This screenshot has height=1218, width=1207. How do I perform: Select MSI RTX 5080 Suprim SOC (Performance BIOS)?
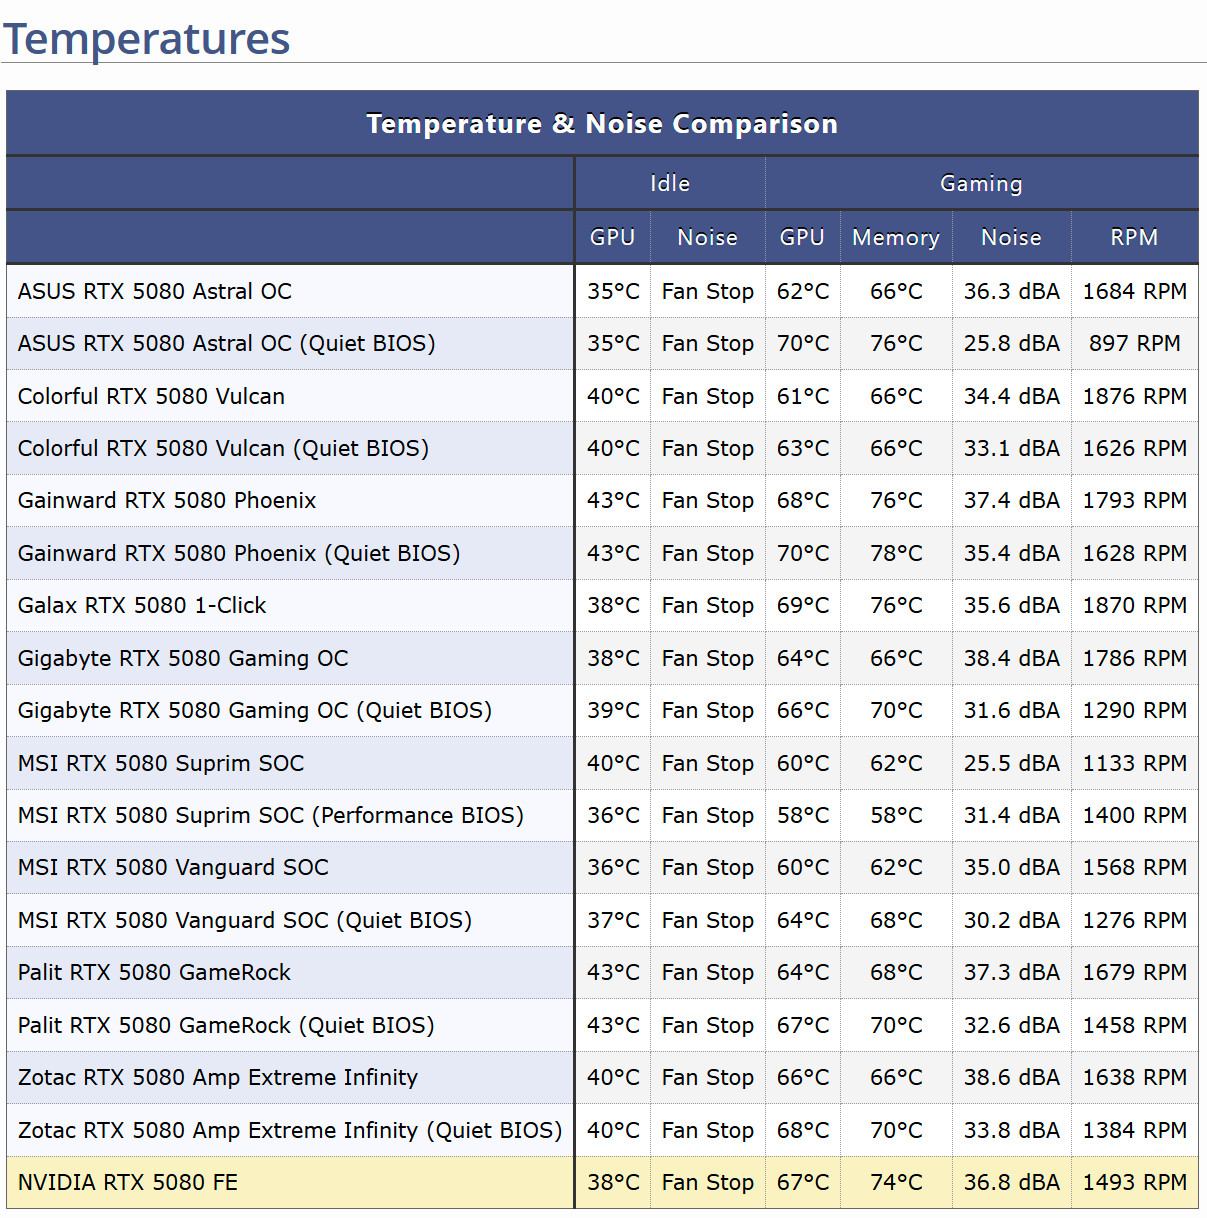pyautogui.click(x=271, y=816)
